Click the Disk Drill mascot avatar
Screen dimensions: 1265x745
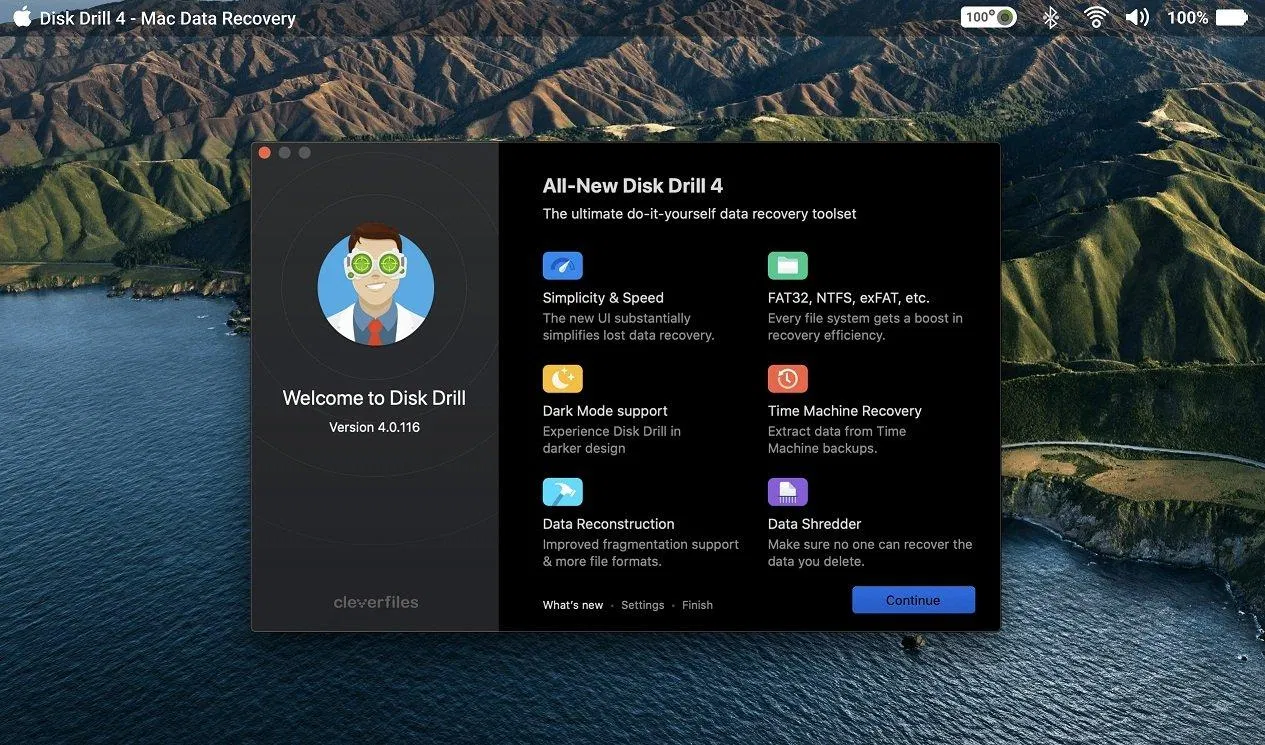pos(375,287)
